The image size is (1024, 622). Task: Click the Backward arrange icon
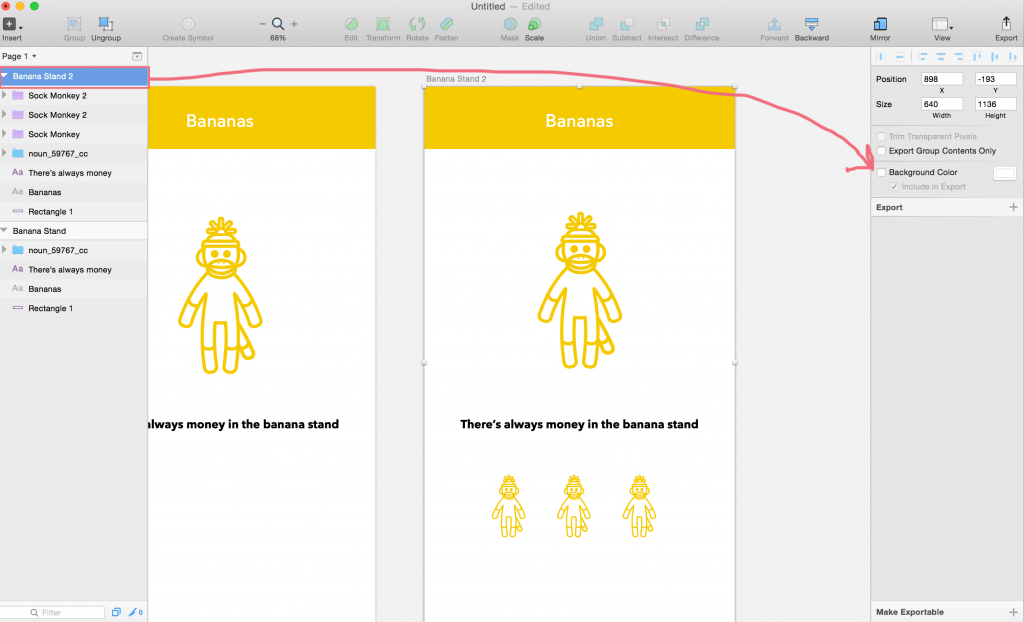click(811, 23)
